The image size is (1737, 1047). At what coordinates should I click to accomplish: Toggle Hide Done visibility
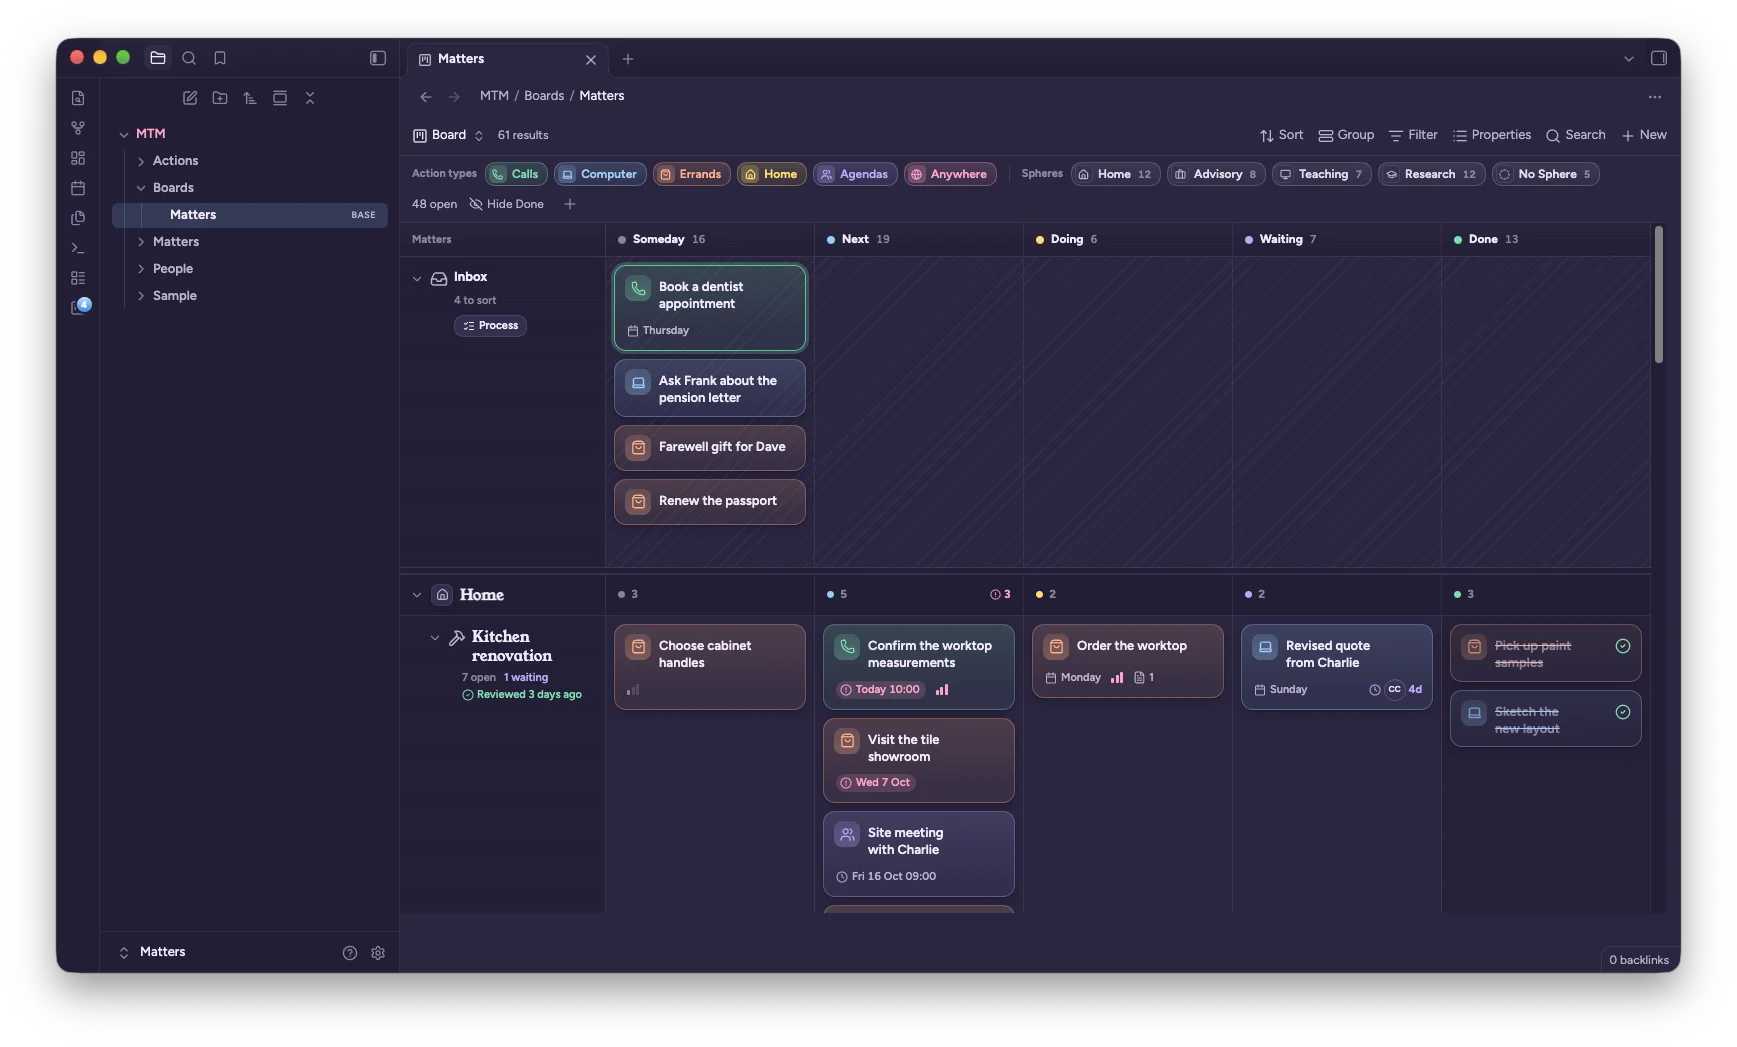pos(507,204)
